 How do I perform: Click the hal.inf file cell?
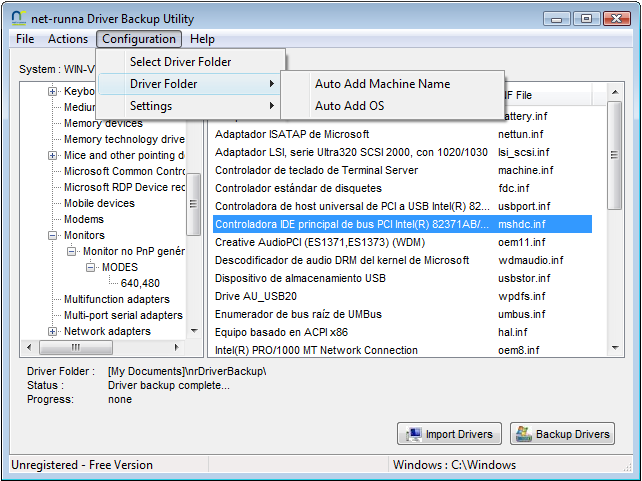tap(513, 332)
